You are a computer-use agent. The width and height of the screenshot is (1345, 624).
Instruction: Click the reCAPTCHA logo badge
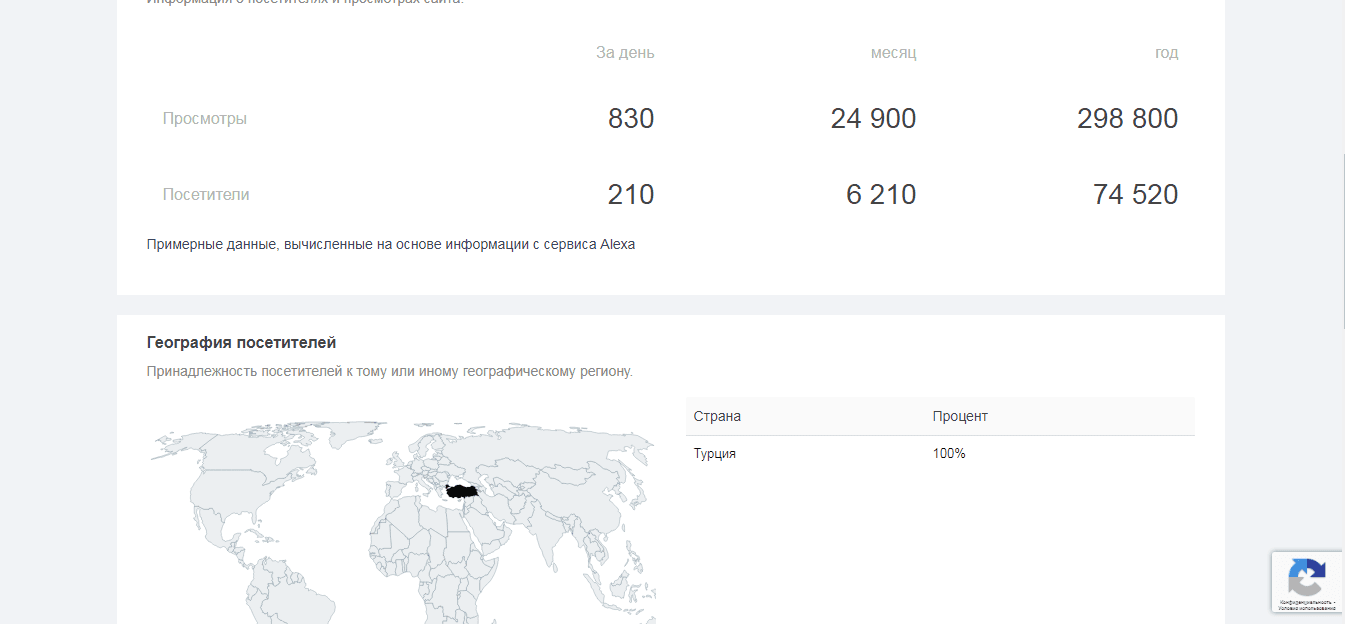(x=1306, y=577)
